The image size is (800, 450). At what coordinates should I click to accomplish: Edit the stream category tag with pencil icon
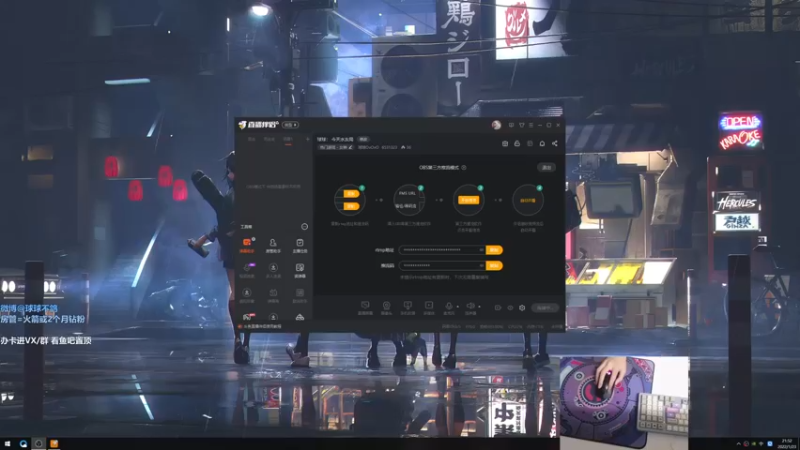click(x=336, y=147)
